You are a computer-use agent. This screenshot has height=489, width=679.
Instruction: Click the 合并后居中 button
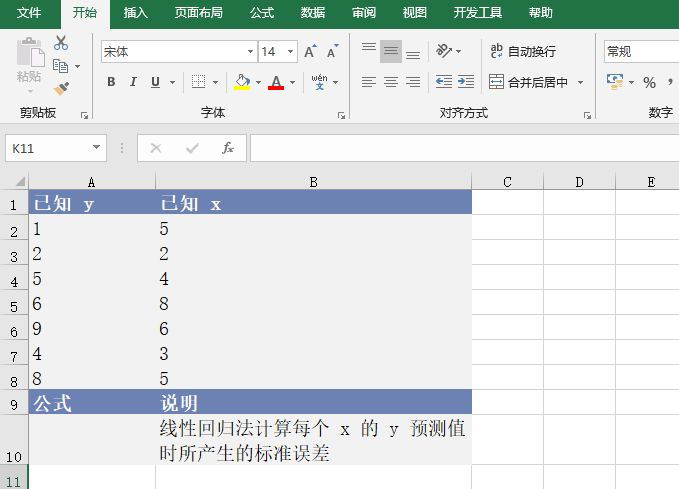[x=529, y=82]
